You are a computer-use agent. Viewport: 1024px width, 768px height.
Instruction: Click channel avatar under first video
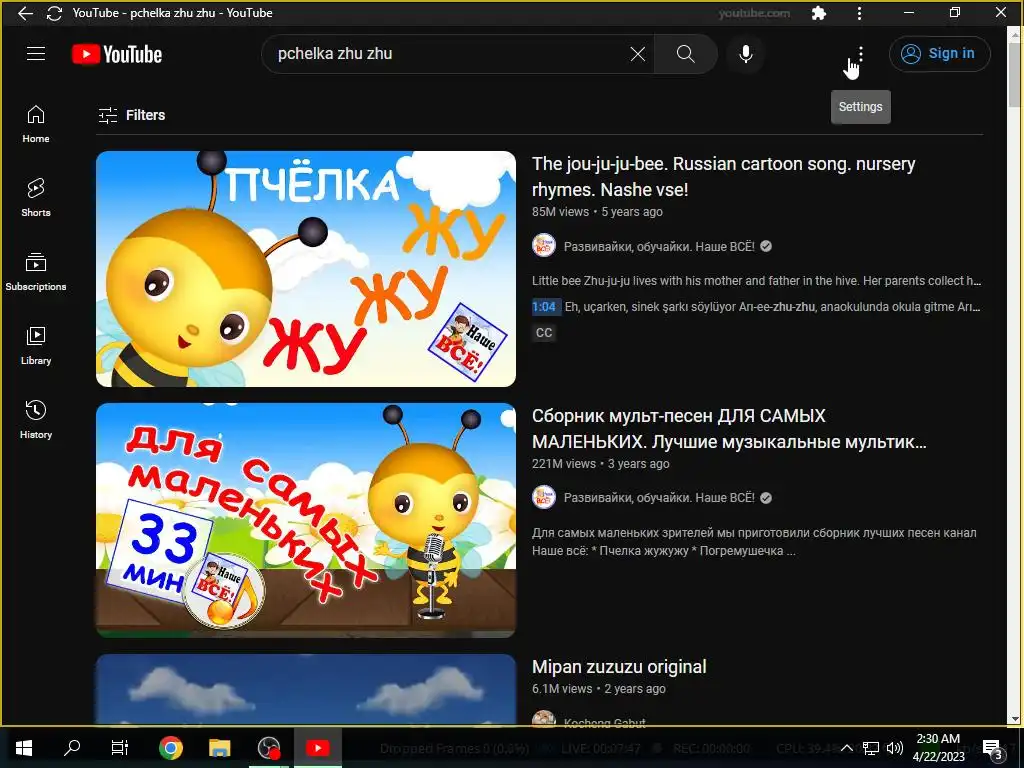pyautogui.click(x=543, y=246)
